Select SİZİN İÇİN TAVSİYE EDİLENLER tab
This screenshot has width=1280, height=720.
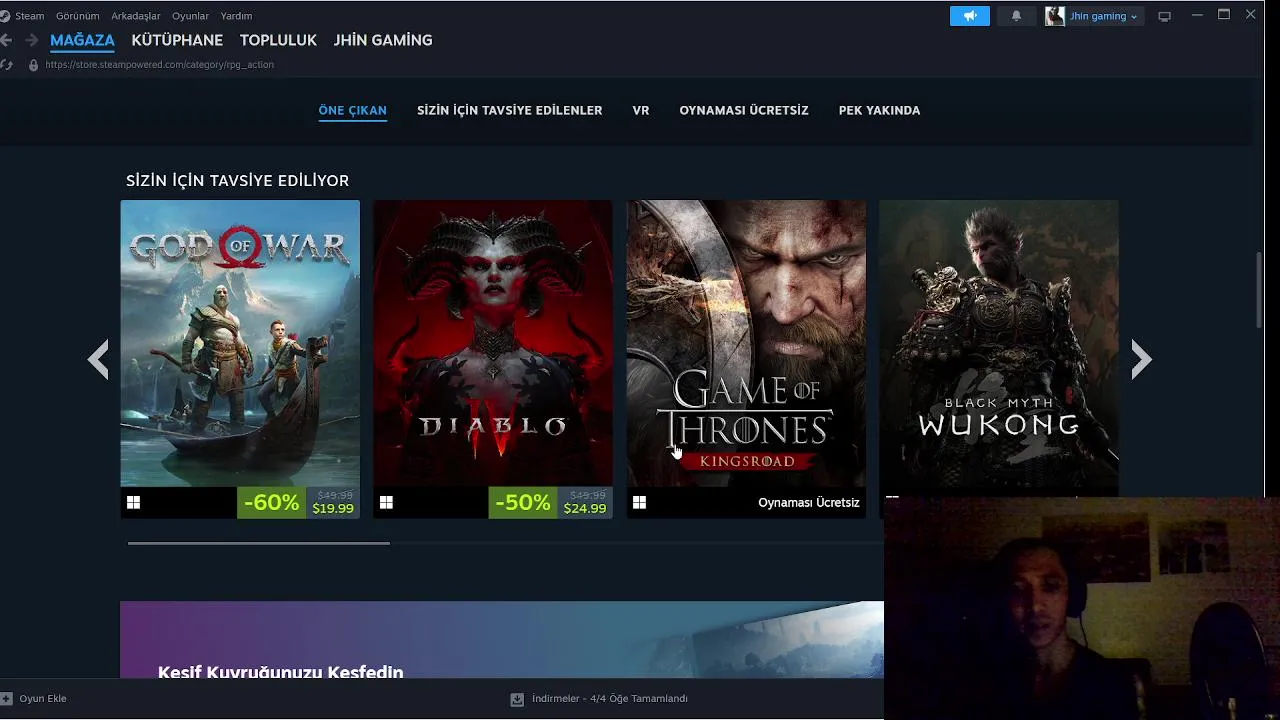coord(509,110)
